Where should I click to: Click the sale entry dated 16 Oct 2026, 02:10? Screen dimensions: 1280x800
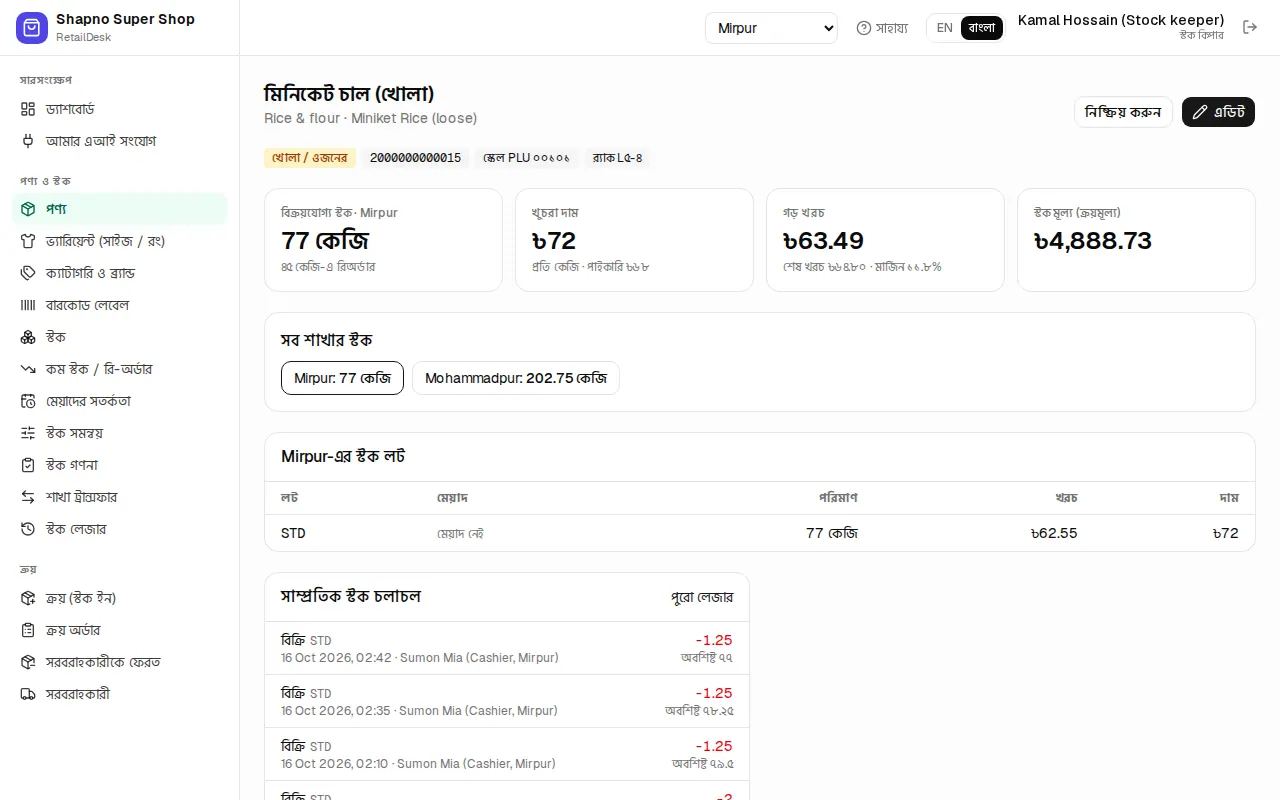pos(507,754)
